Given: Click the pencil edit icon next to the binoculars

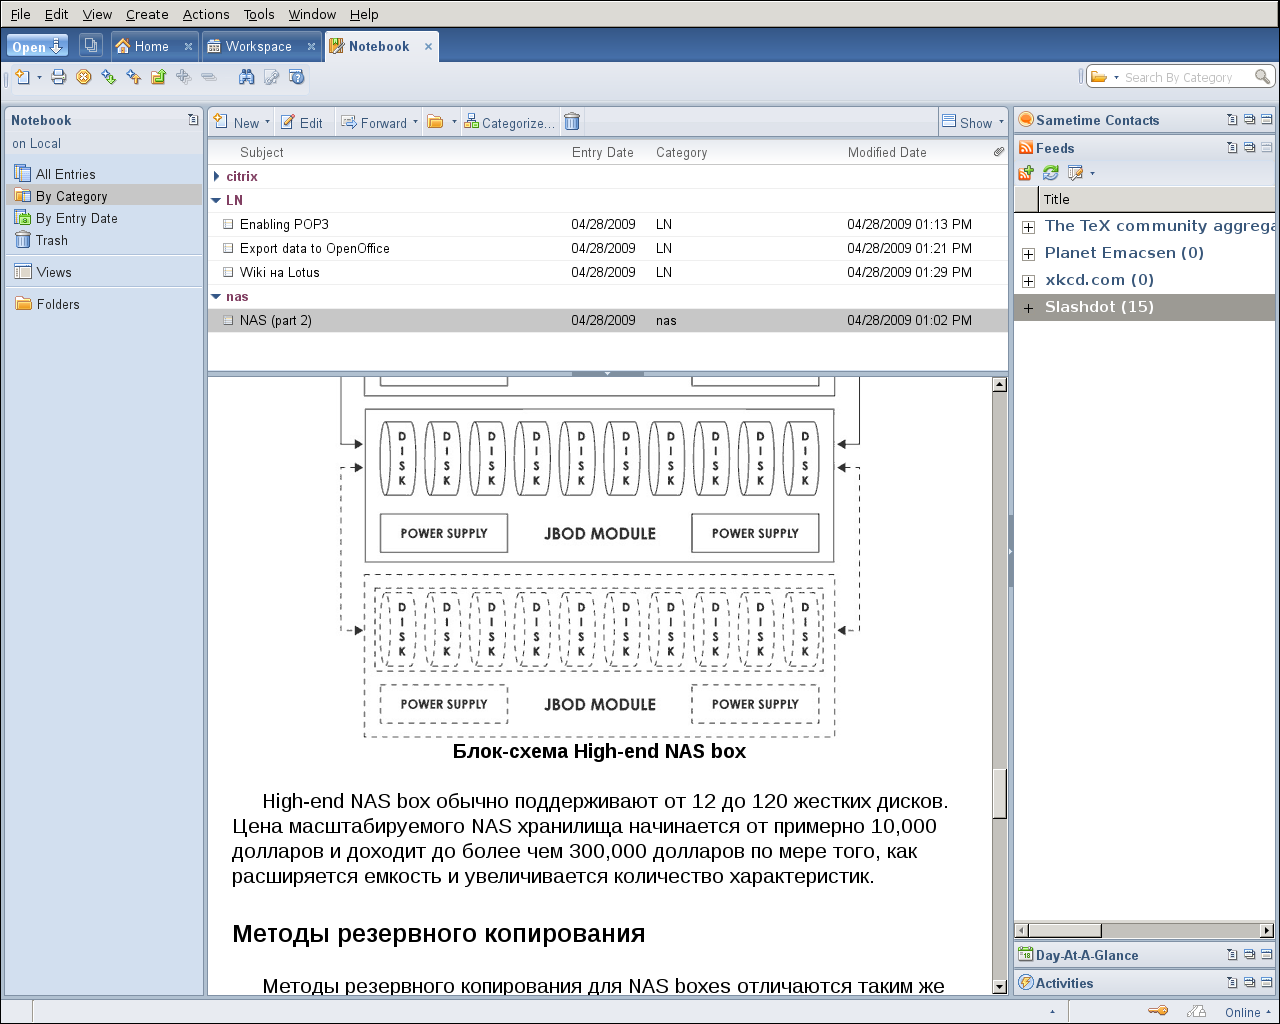Looking at the screenshot, I should 271,77.
